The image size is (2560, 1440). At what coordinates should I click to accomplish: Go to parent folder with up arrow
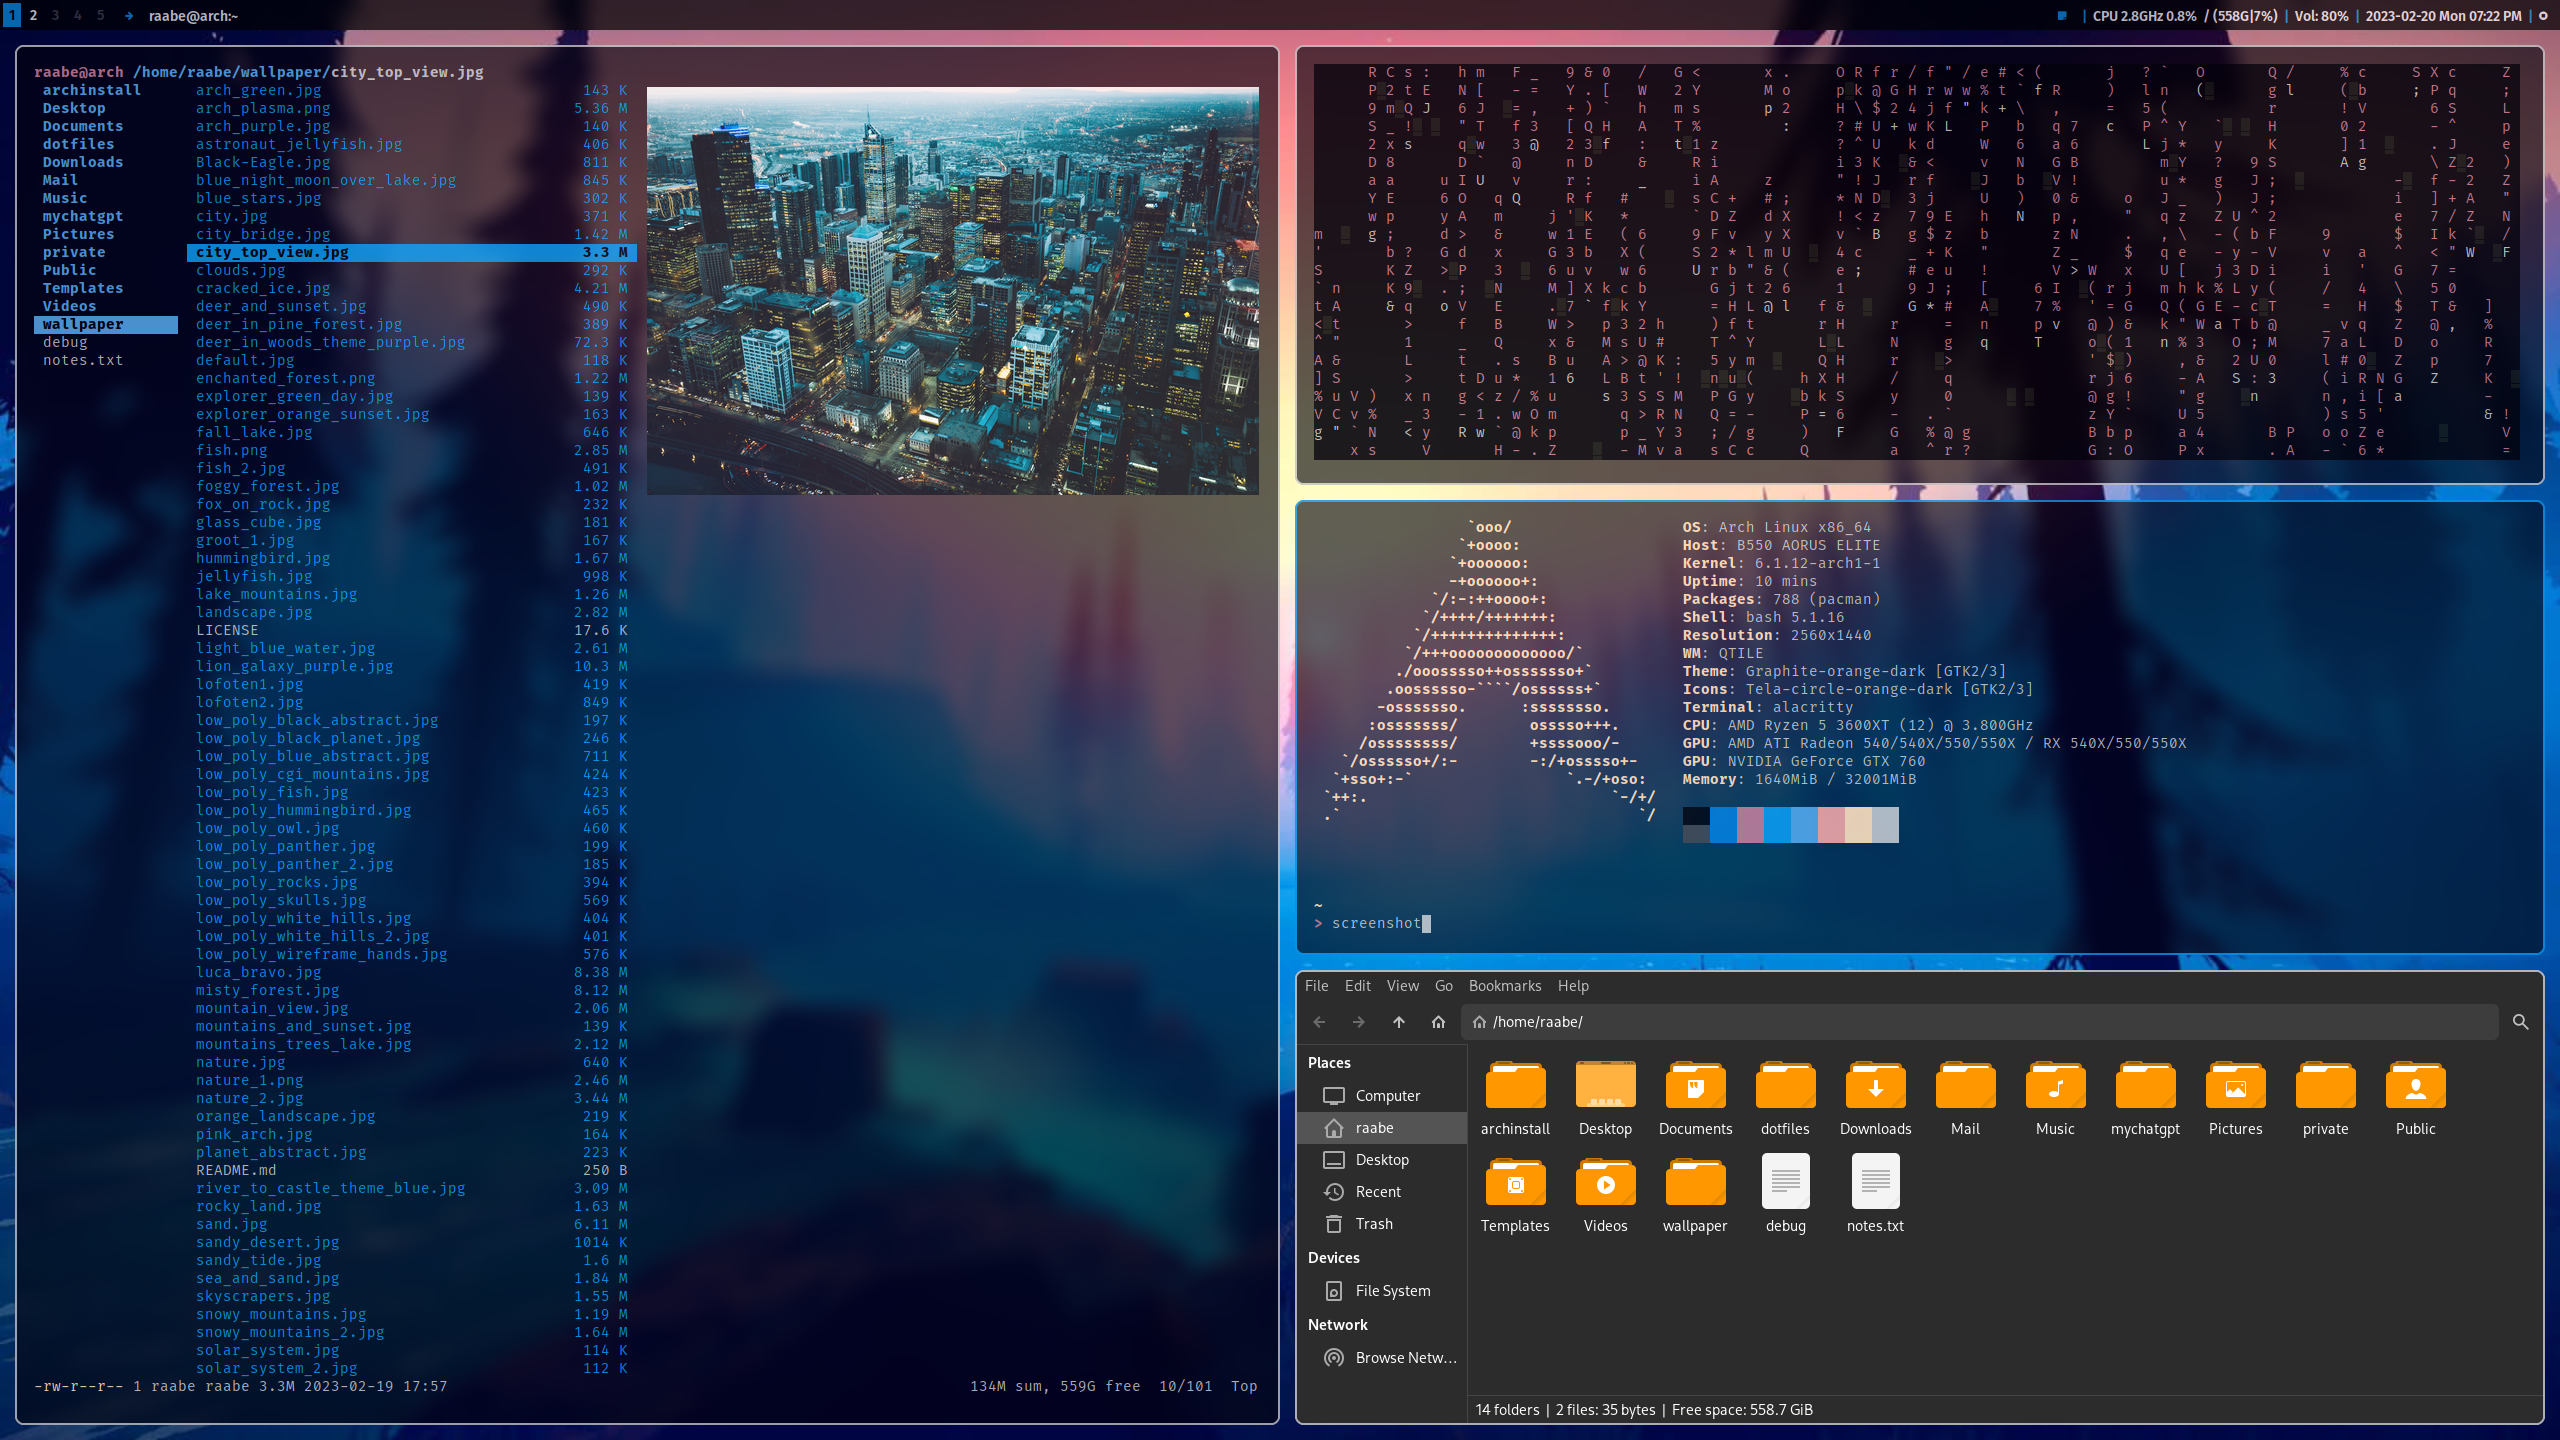pos(1398,1022)
